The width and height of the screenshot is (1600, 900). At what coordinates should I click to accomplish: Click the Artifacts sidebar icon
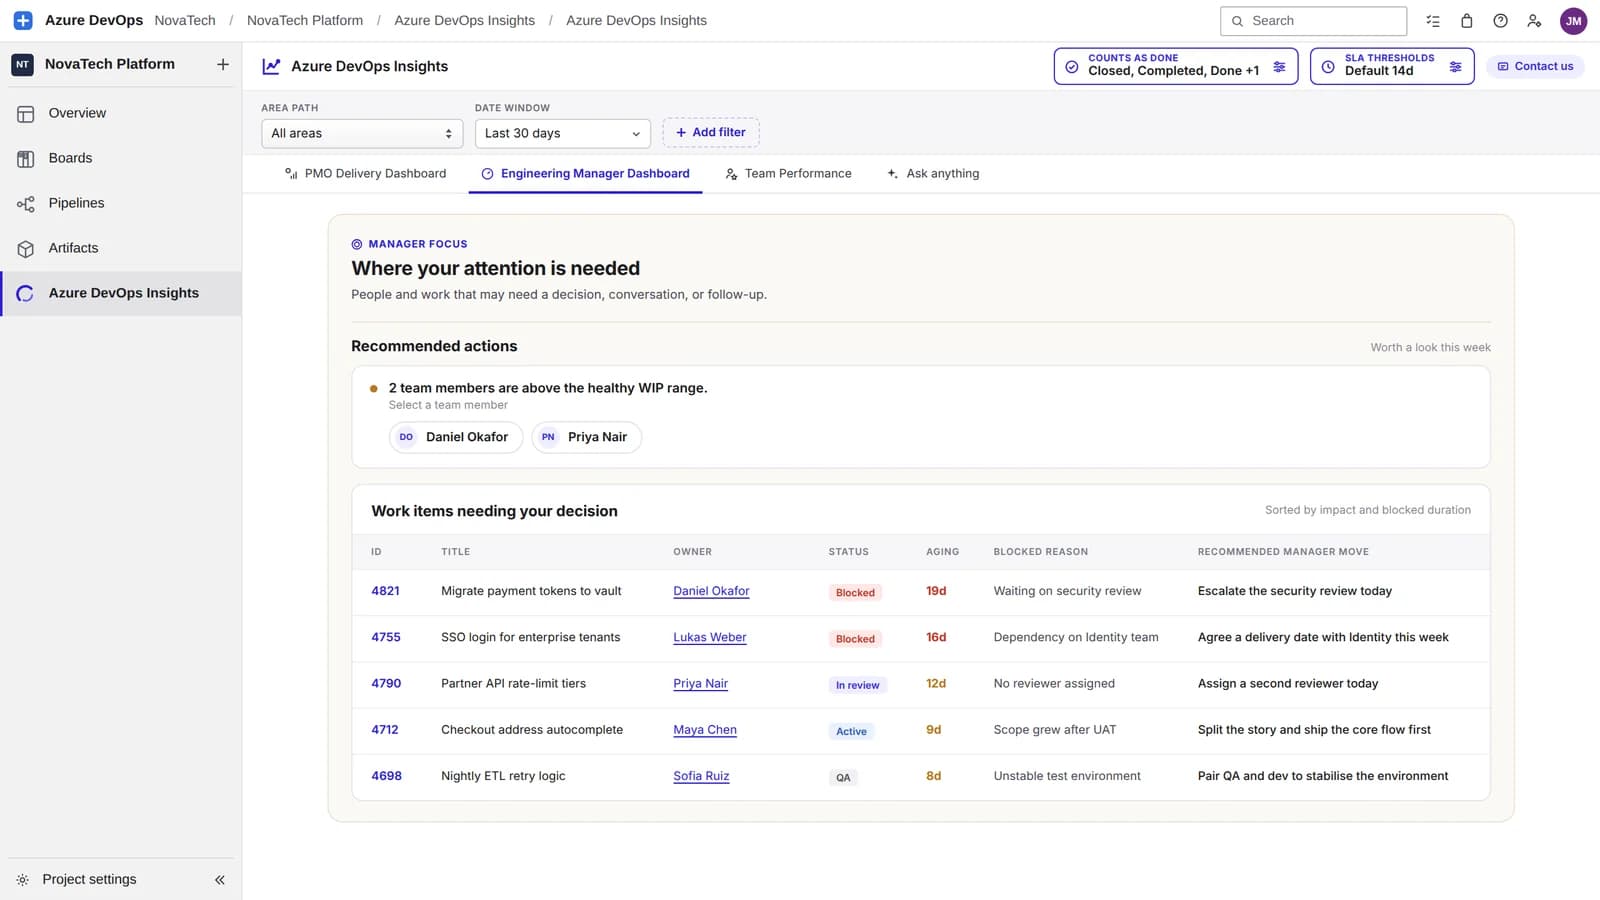26,249
